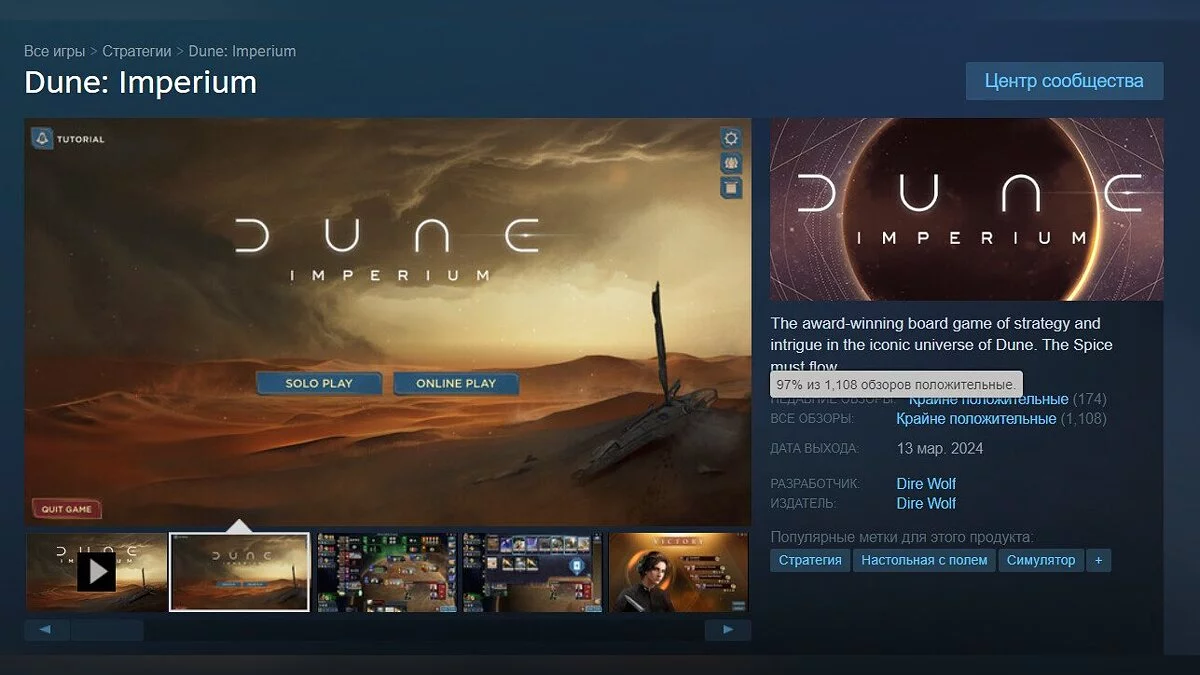Select the second title screen thumbnail
Screen dimensions: 1200x675
click(x=240, y=572)
